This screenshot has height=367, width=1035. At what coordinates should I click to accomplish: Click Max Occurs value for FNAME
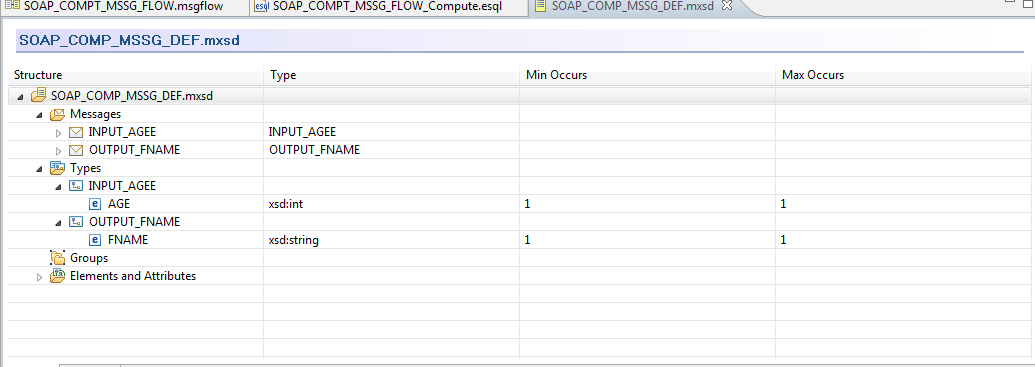(x=784, y=240)
